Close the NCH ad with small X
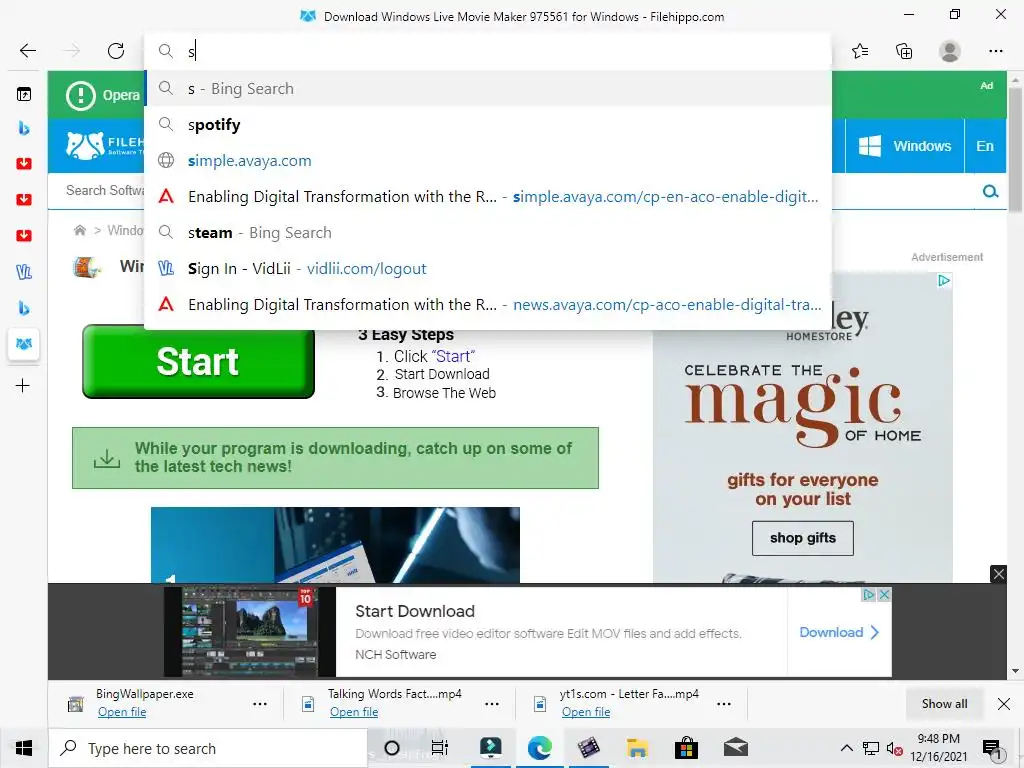 884,594
